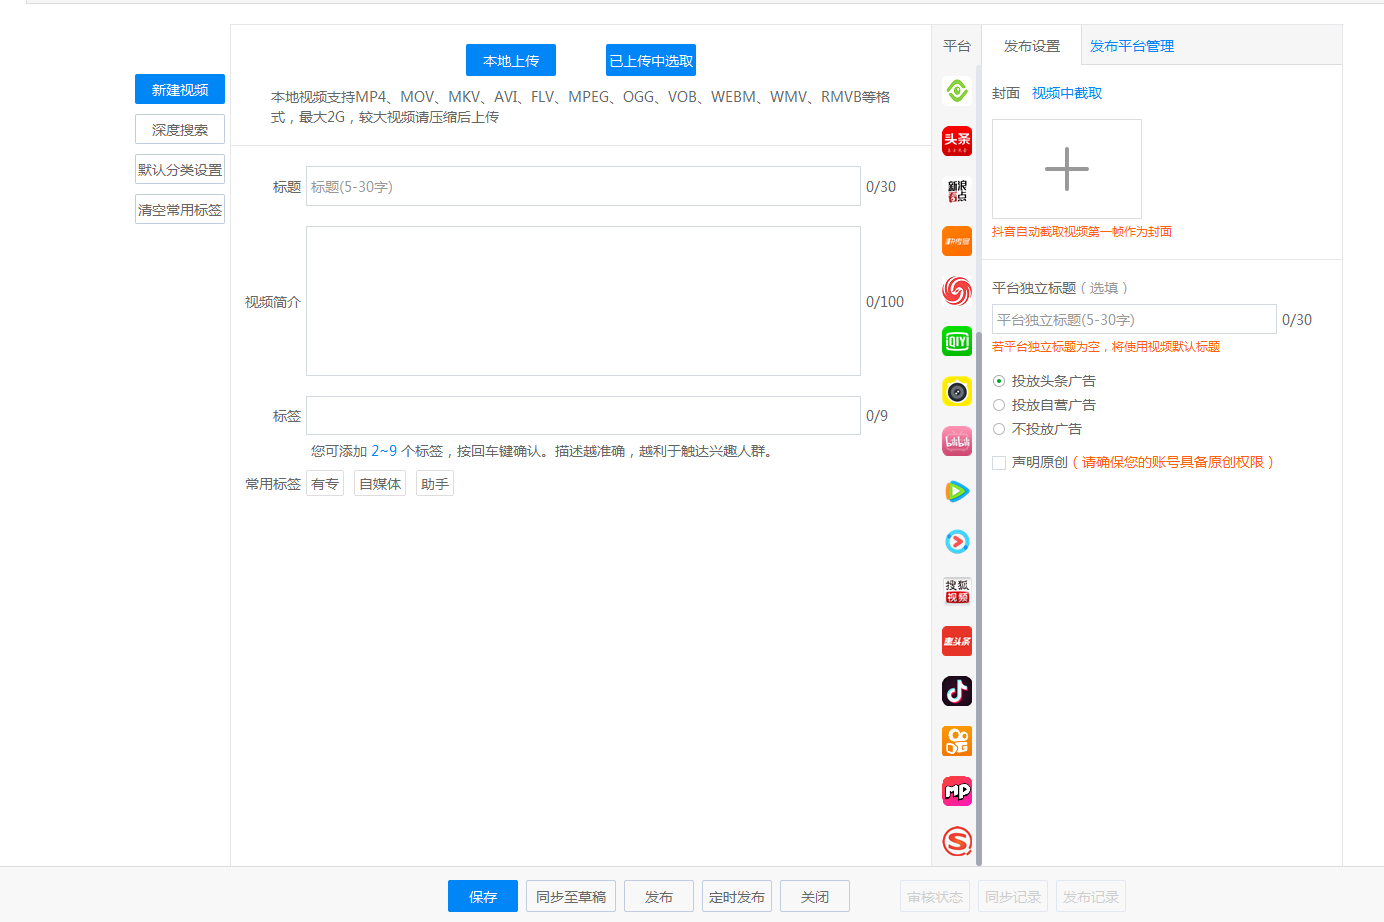The width and height of the screenshot is (1384, 922).
Task: Select the 凤凰 platform icon
Action: coord(957,291)
